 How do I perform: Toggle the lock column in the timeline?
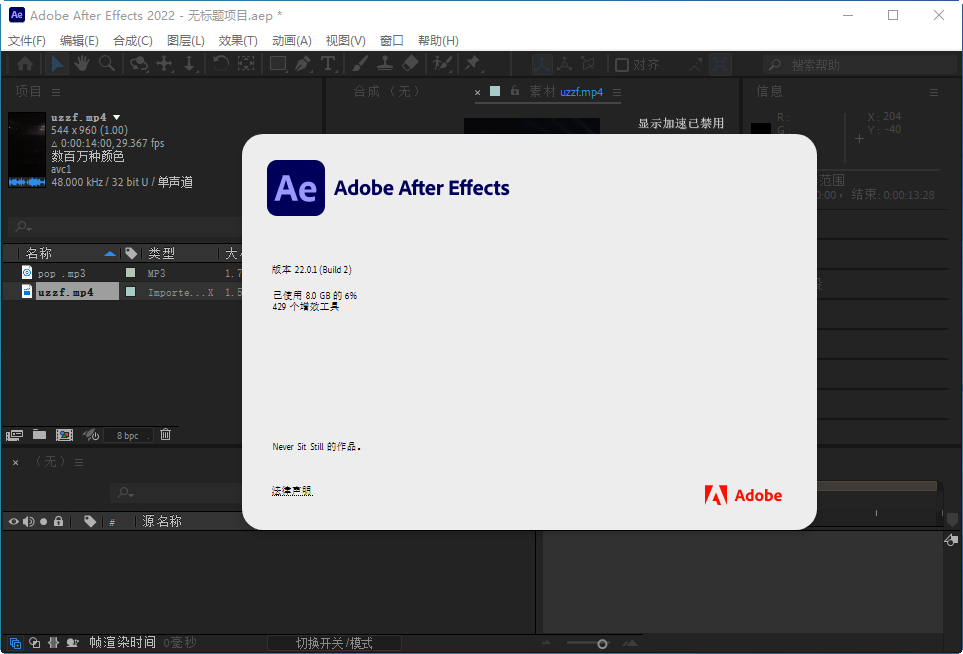coord(59,521)
